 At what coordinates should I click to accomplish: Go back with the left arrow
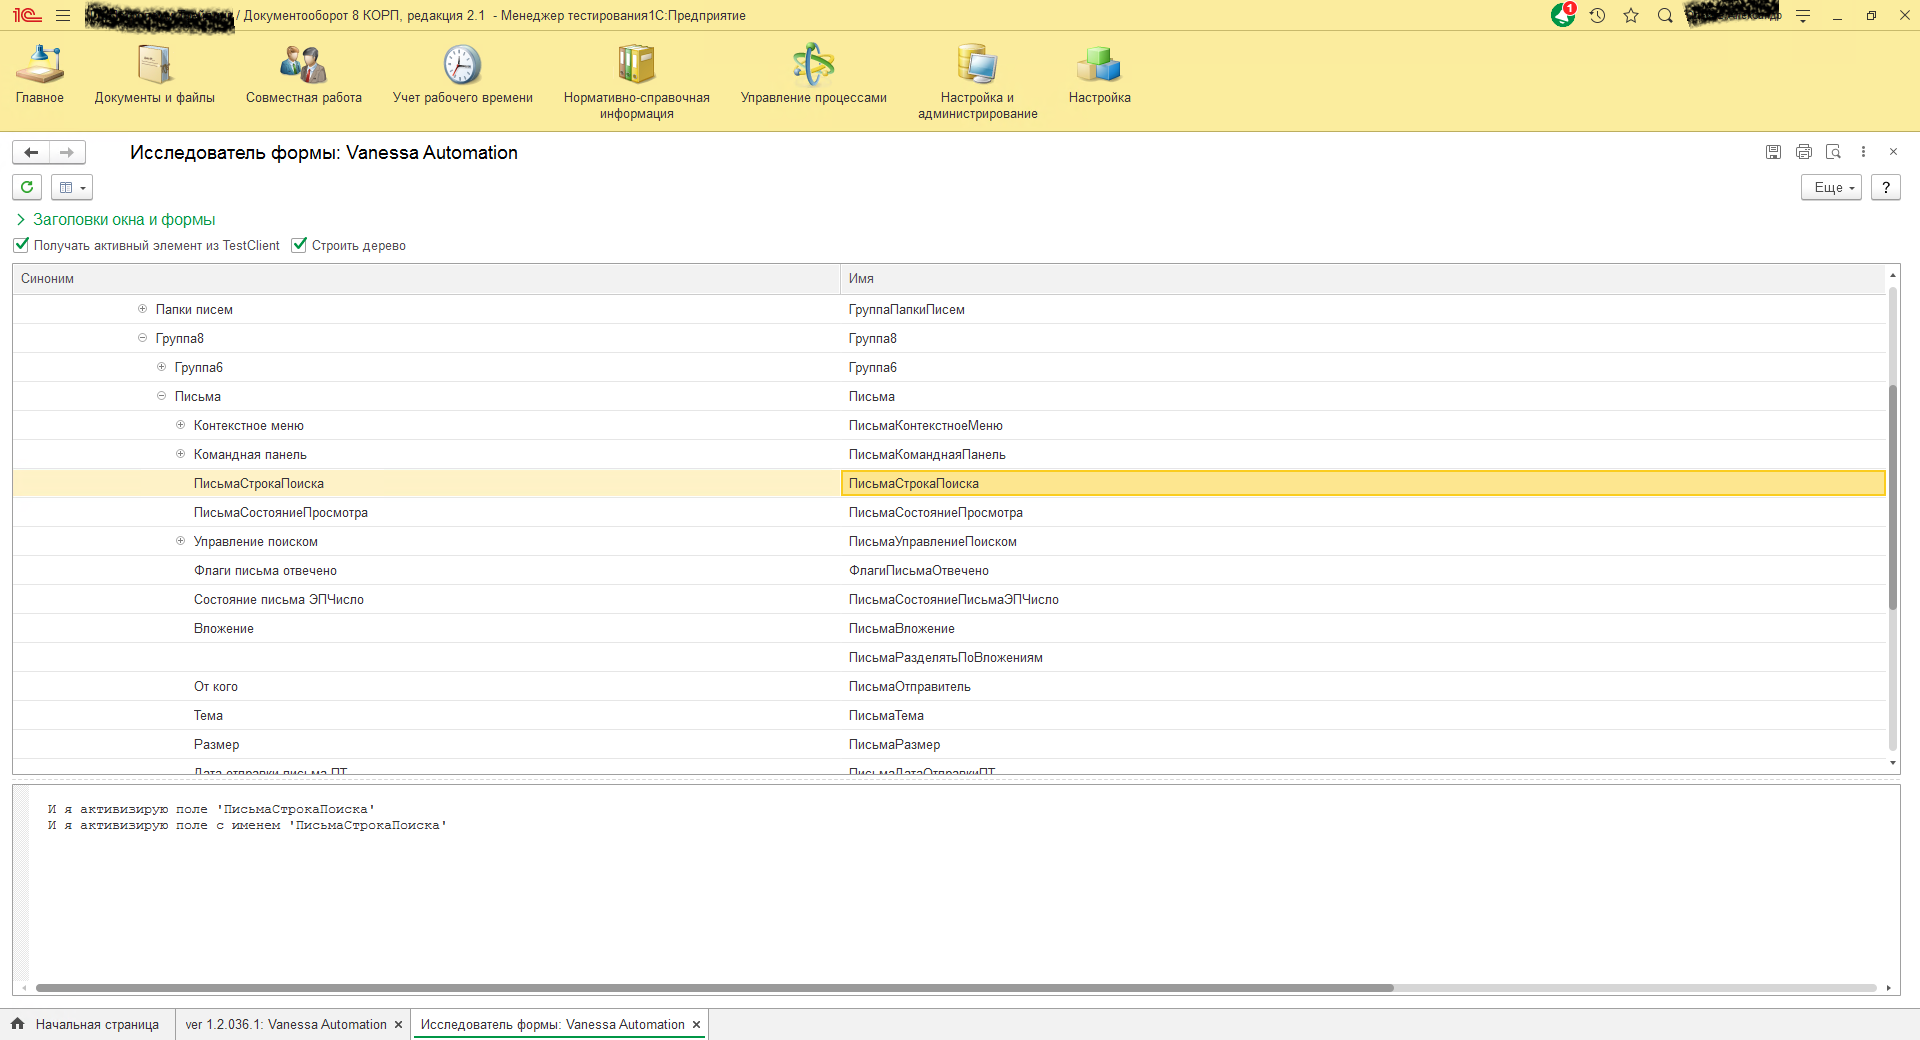point(31,152)
